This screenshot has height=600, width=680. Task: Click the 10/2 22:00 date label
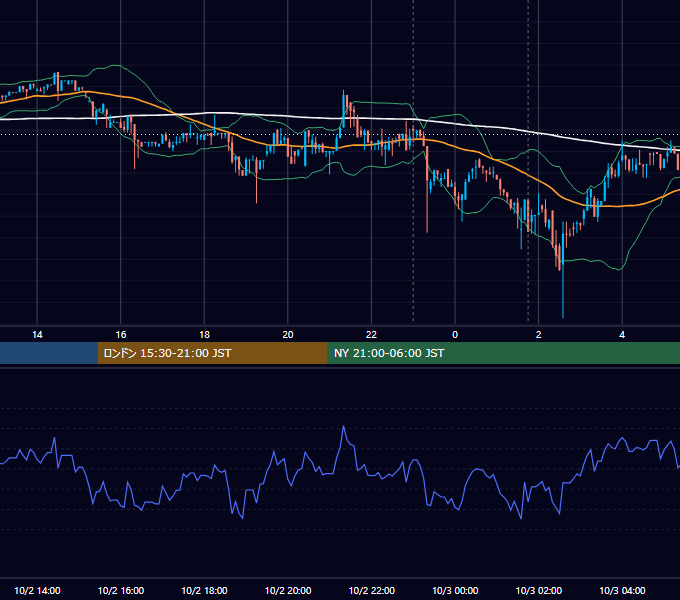[x=372, y=590]
